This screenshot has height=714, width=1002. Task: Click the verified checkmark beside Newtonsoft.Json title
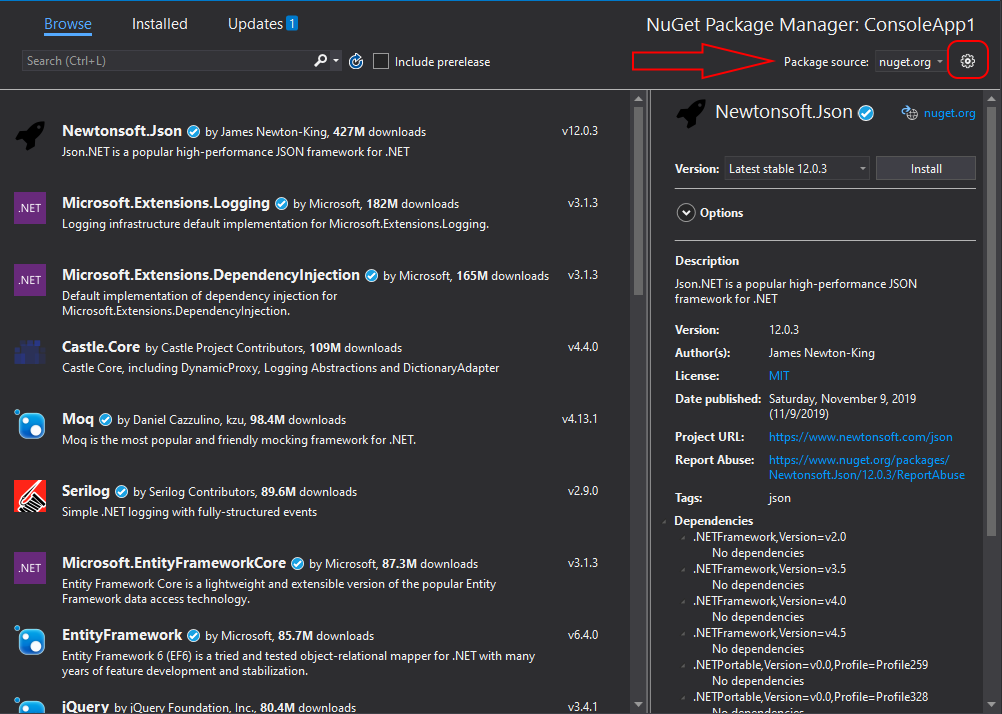pyautogui.click(x=866, y=112)
